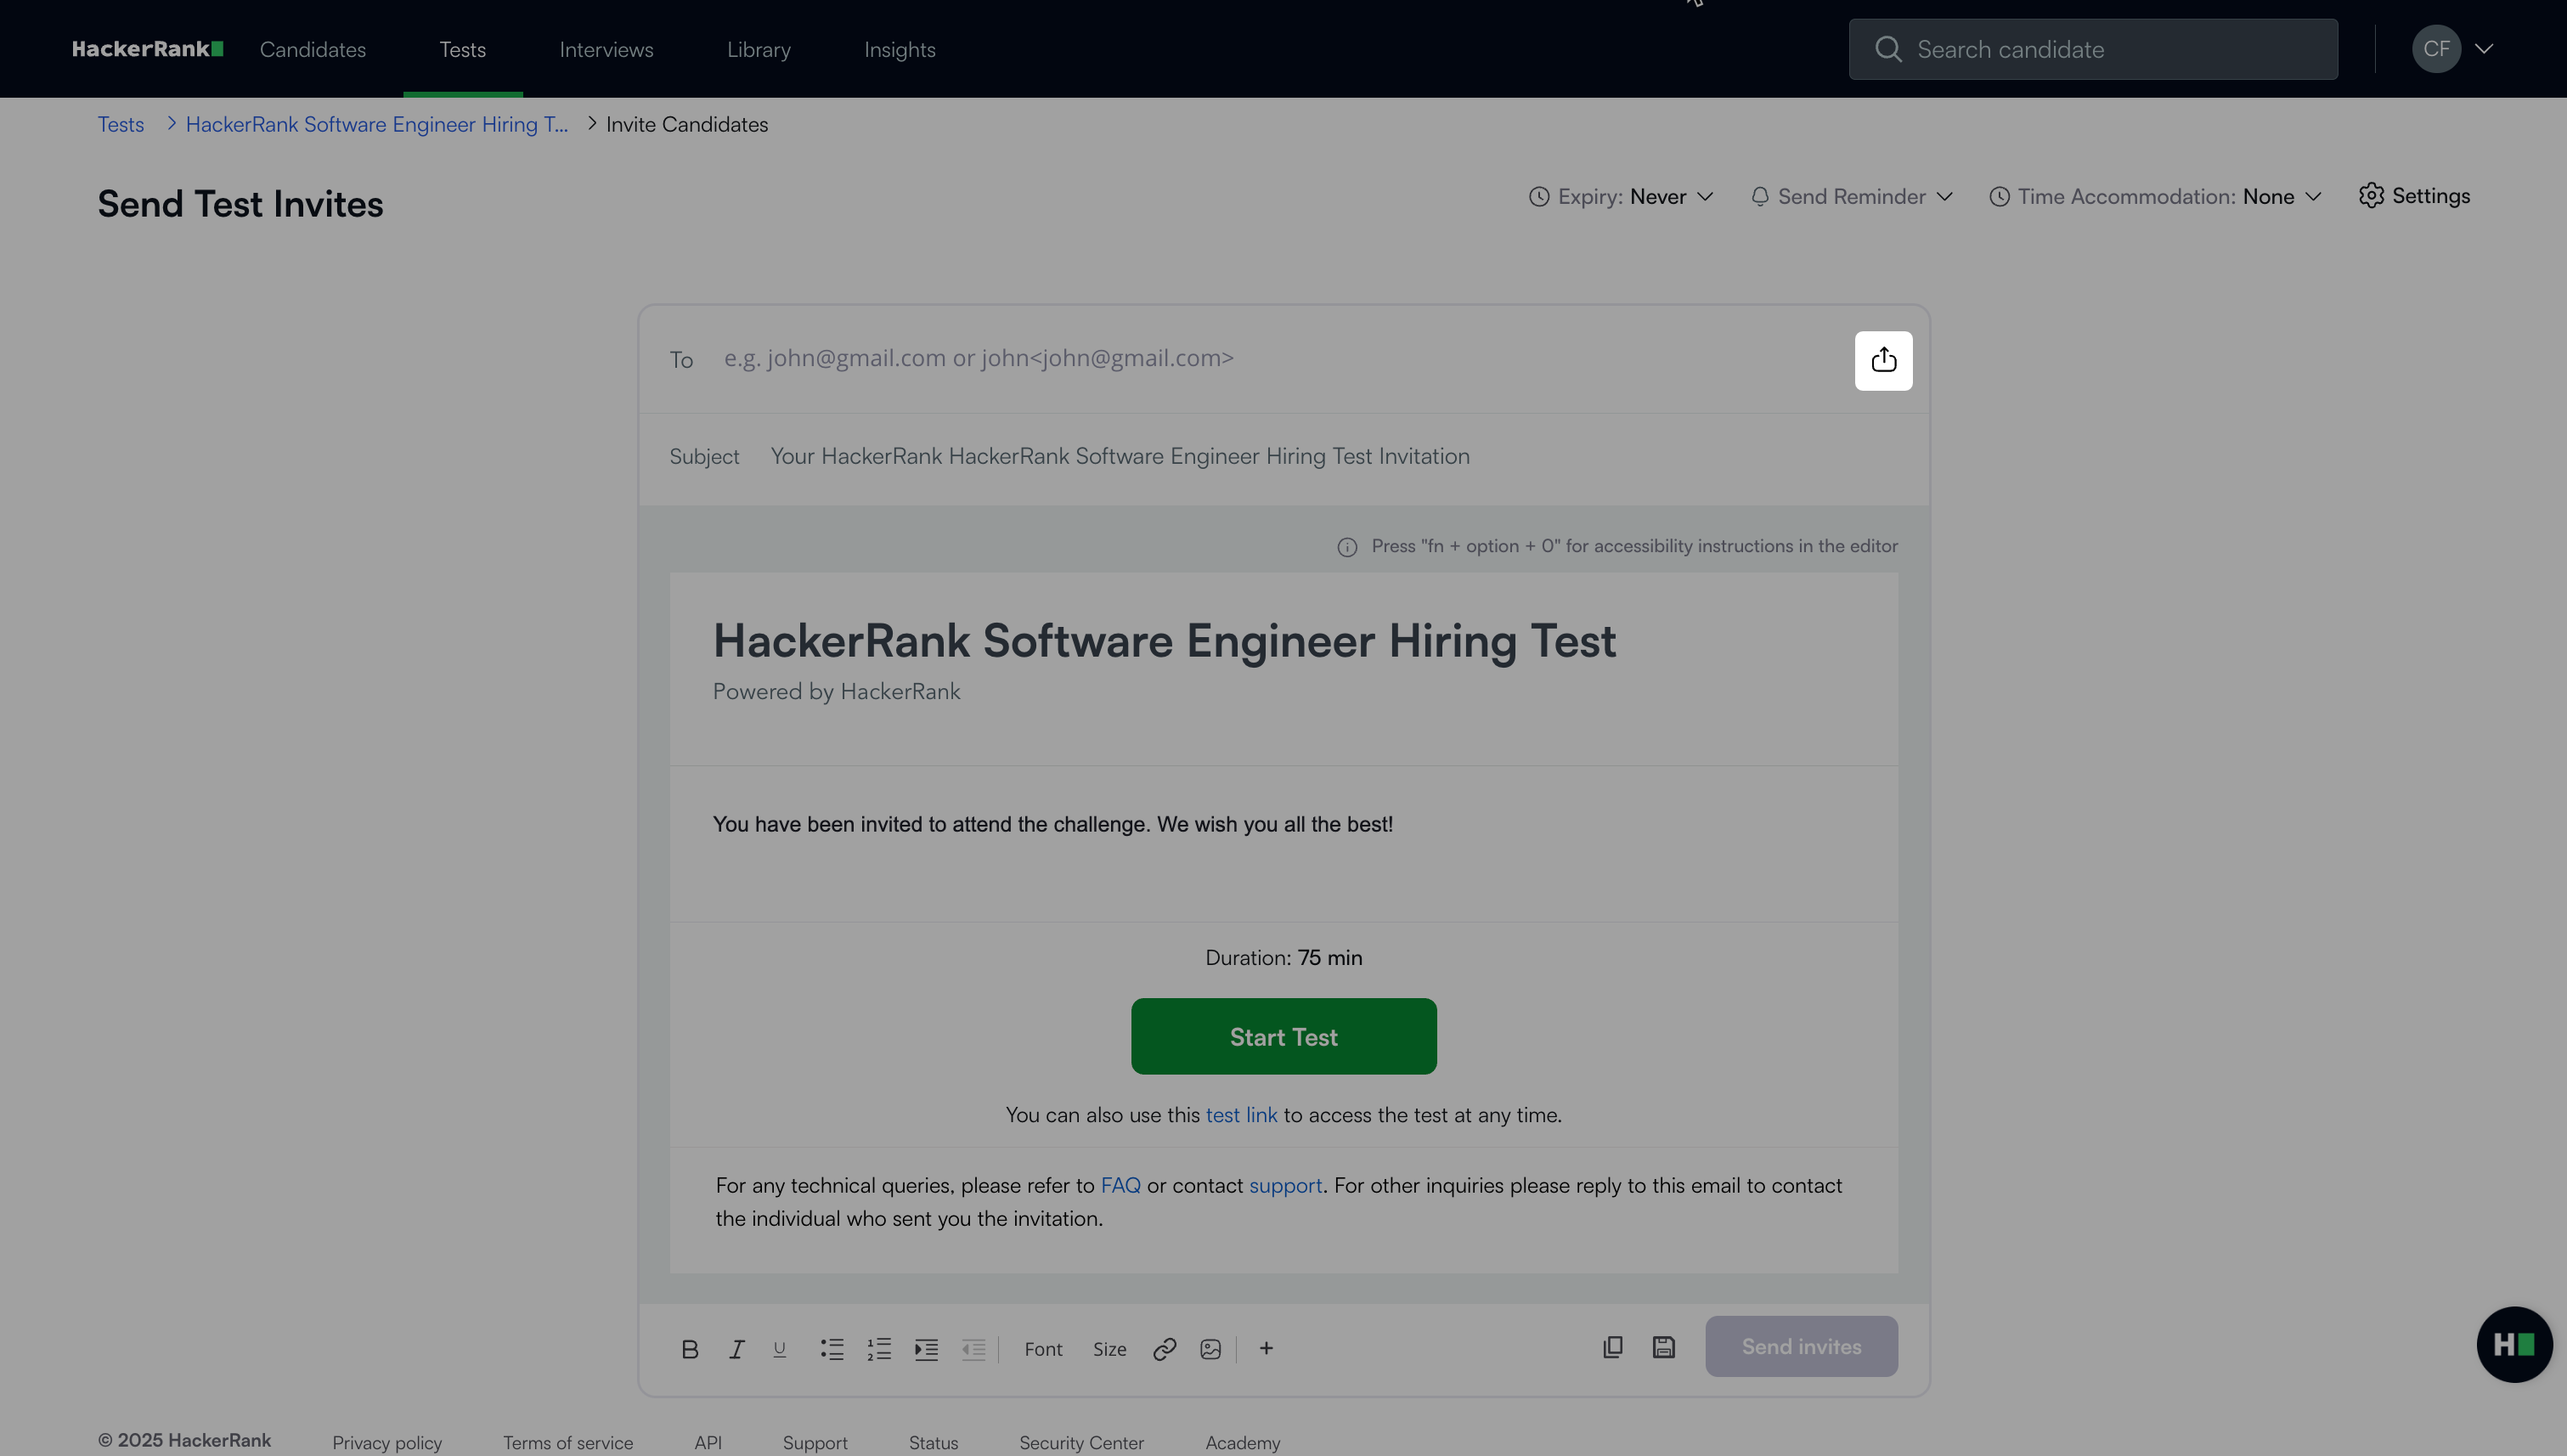Viewport: 2567px width, 1456px height.
Task: Expand Time Accommodation: None dropdown
Action: click(2155, 197)
